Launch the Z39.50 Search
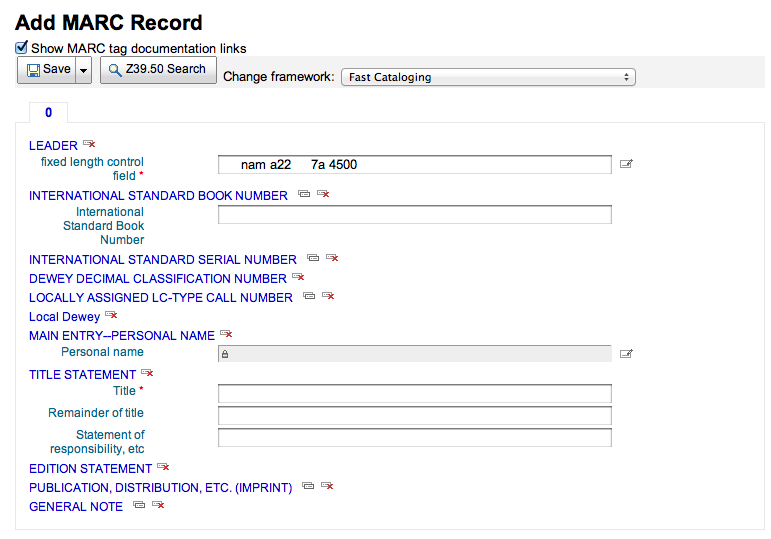Screen dimensions: 771x539 pyautogui.click(x=158, y=70)
